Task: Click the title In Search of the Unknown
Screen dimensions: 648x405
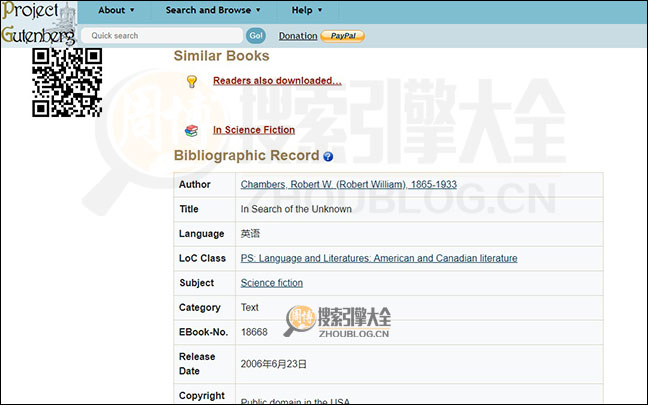Action: point(295,210)
